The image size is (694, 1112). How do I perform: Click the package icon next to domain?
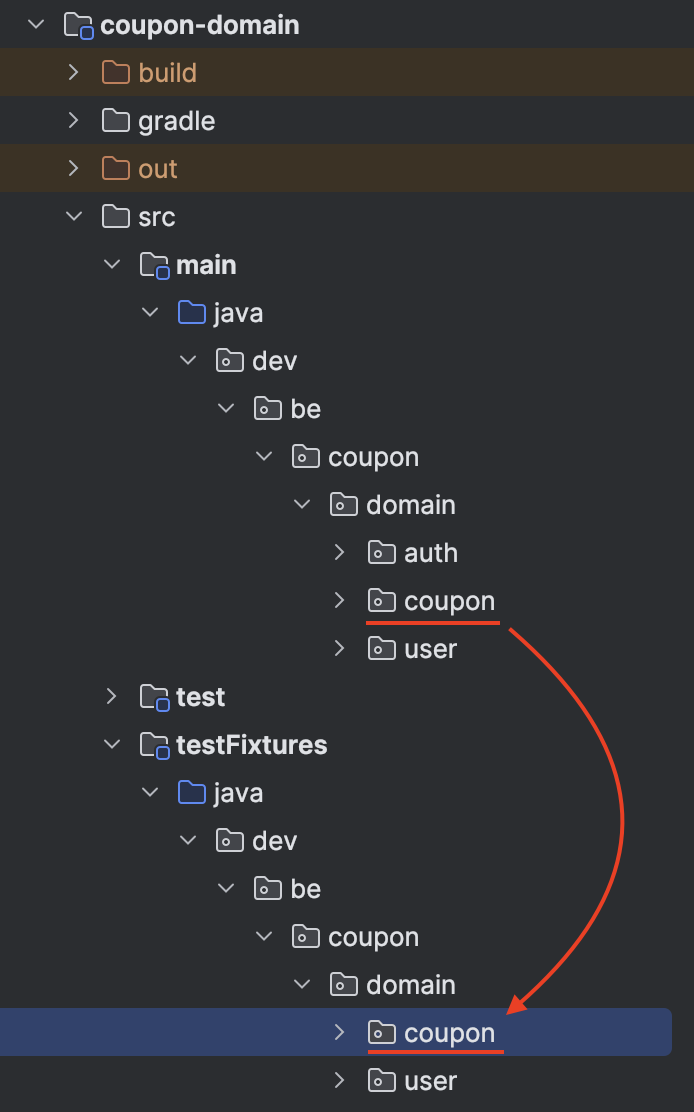343,504
